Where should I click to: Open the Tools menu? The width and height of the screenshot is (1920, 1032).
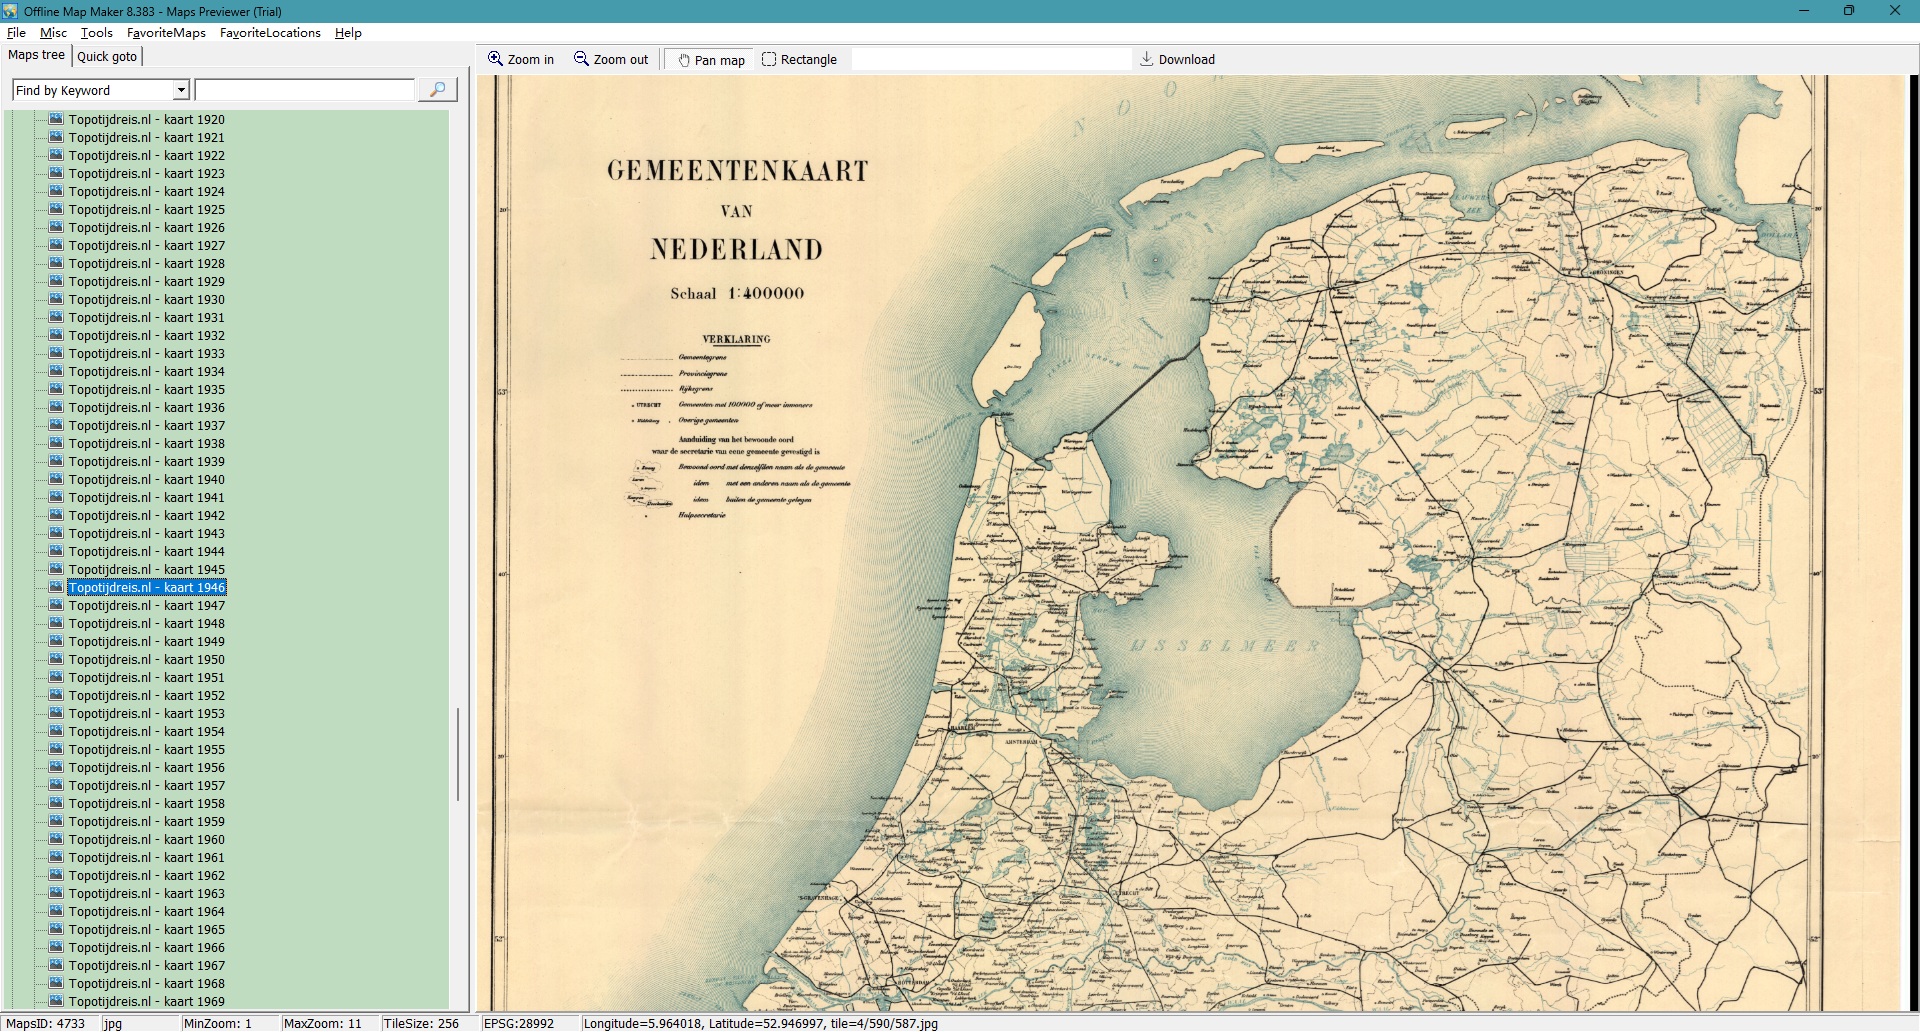(96, 33)
